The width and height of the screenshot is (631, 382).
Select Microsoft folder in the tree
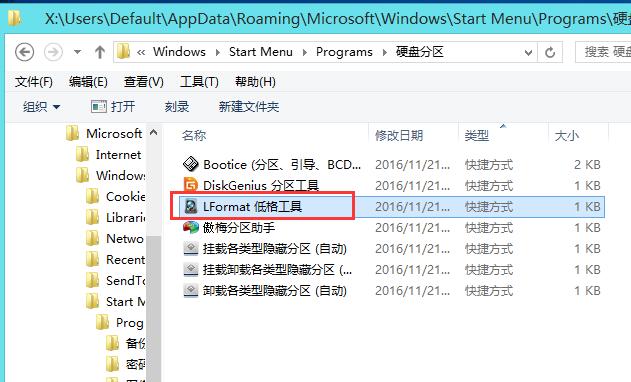[114, 133]
